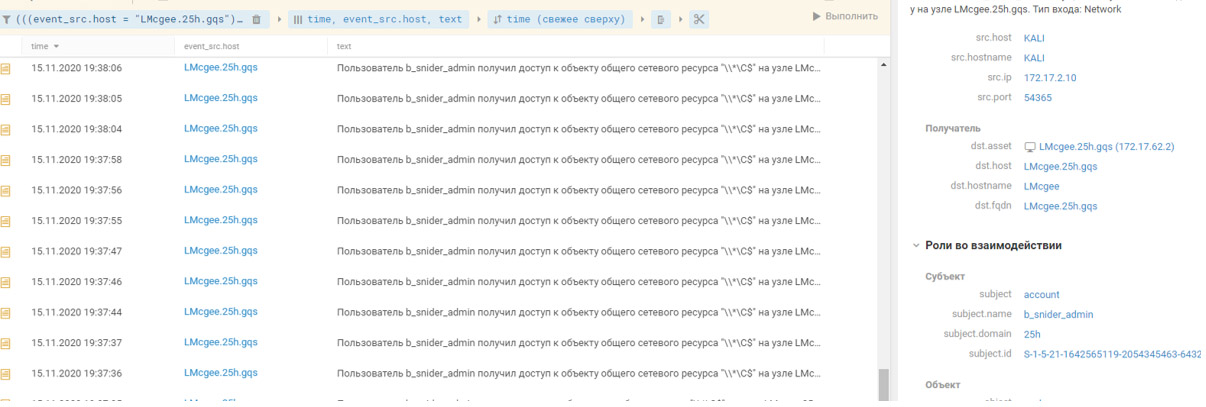
Task: Open event icon for row 19:37:46
Action: [6, 282]
